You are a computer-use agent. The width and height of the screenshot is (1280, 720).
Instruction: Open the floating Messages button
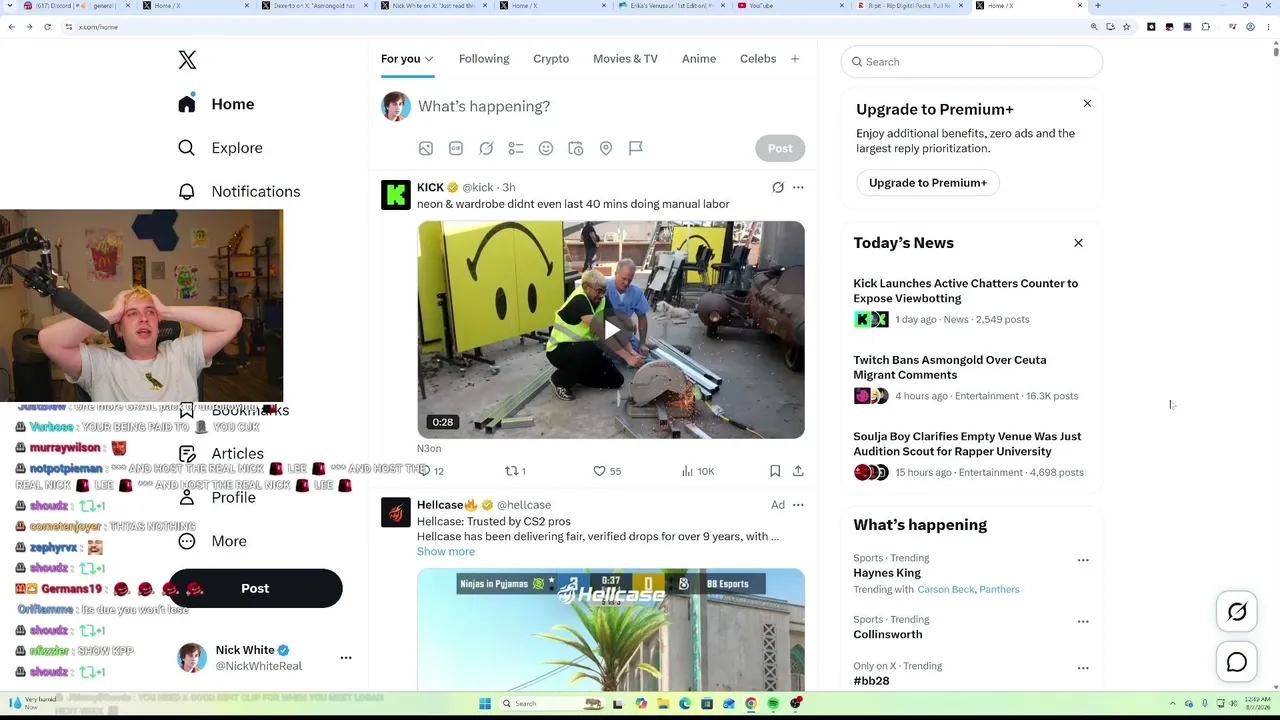click(1237, 662)
